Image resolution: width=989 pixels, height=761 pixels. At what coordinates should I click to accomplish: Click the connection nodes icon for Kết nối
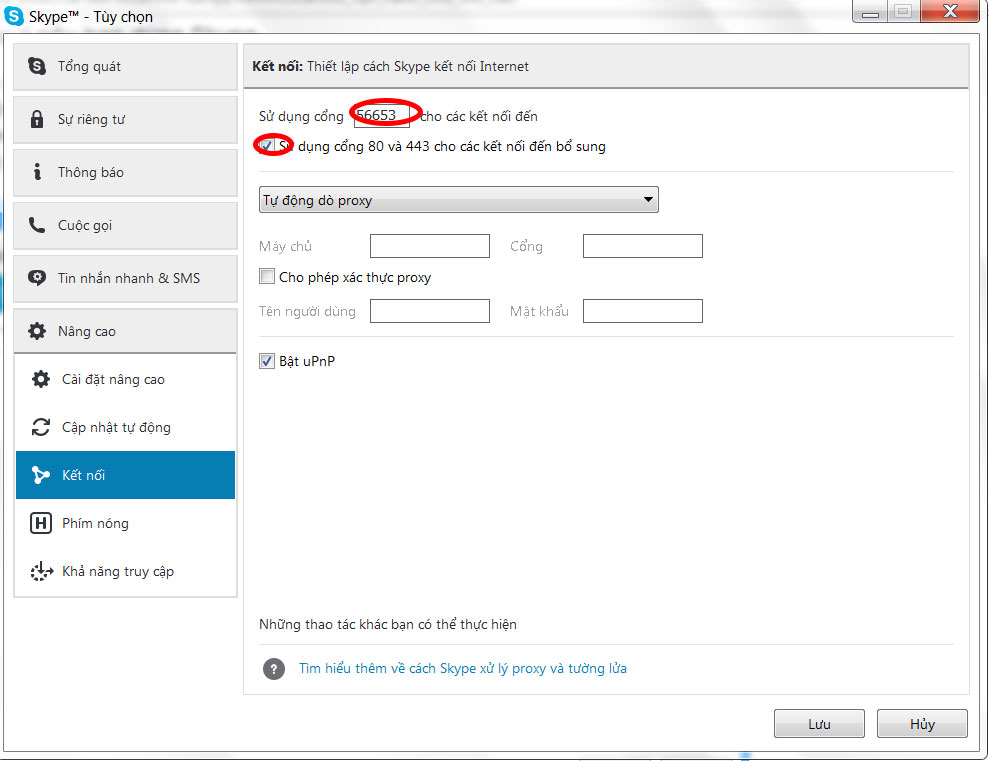click(41, 475)
